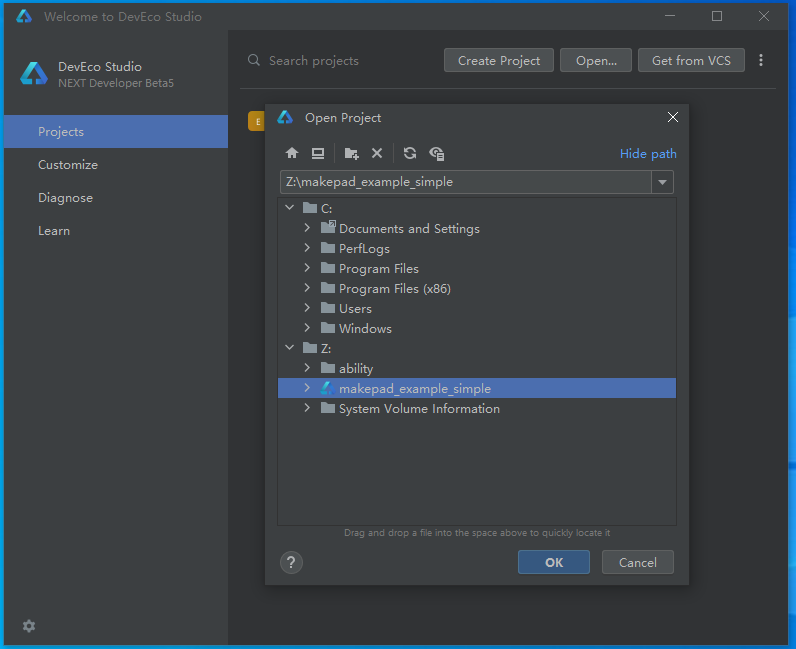Click the orange project icon behind dialog
Image resolution: width=796 pixels, height=649 pixels.
click(256, 121)
